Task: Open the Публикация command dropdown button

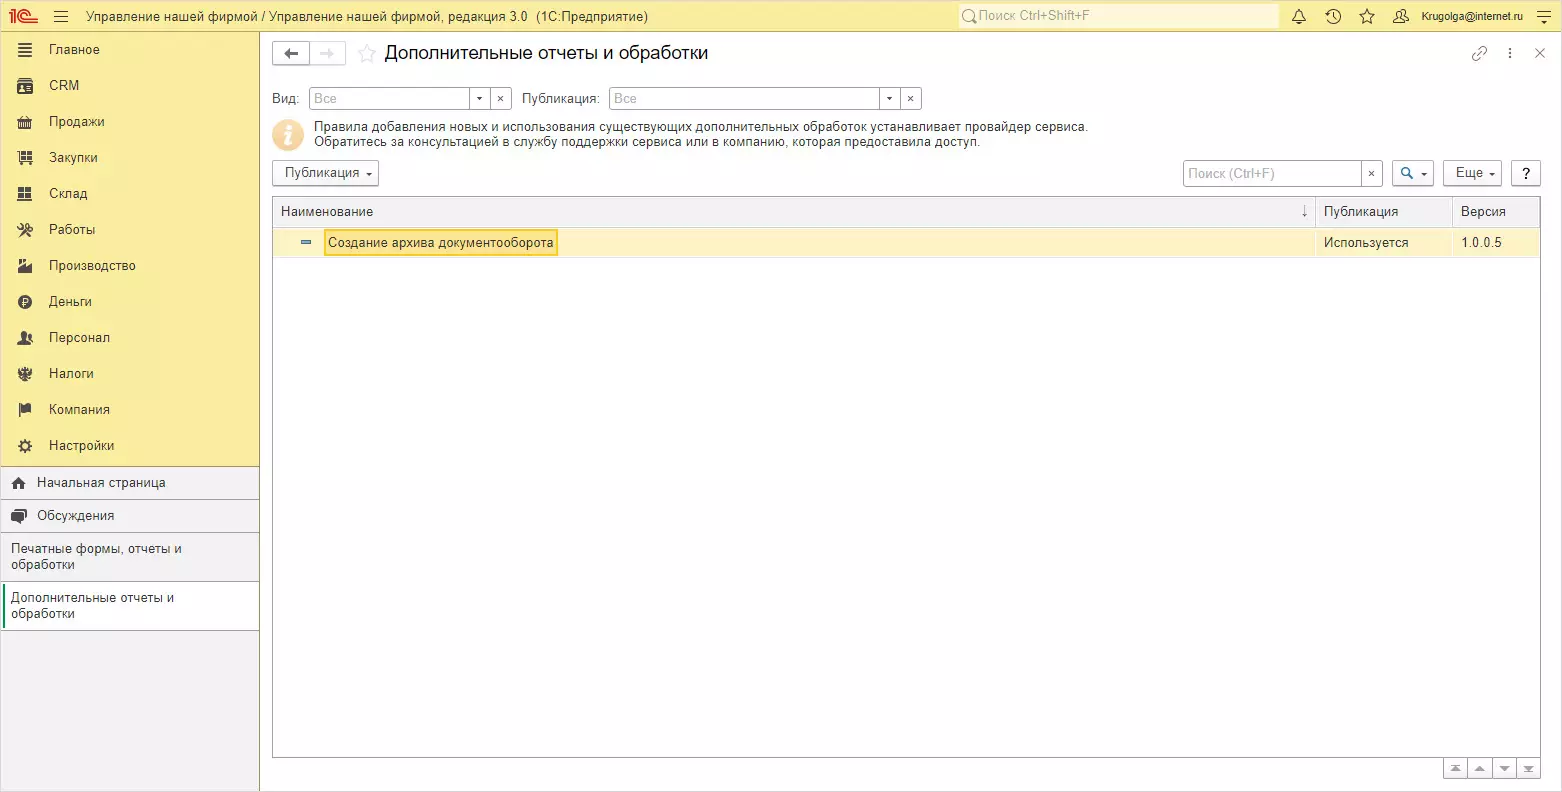Action: click(x=325, y=173)
